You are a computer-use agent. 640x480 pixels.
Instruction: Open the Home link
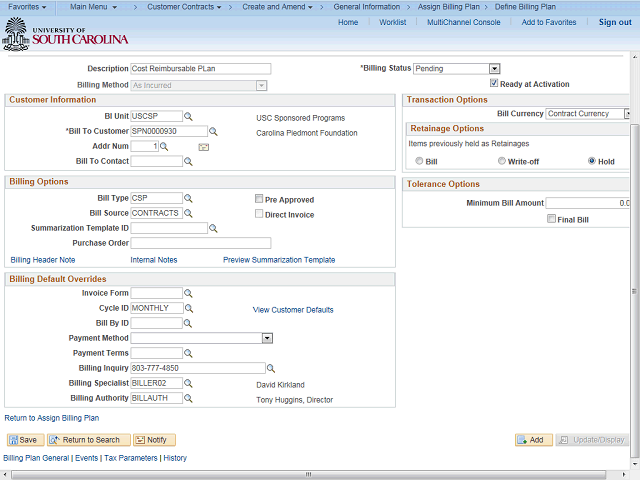pos(348,22)
